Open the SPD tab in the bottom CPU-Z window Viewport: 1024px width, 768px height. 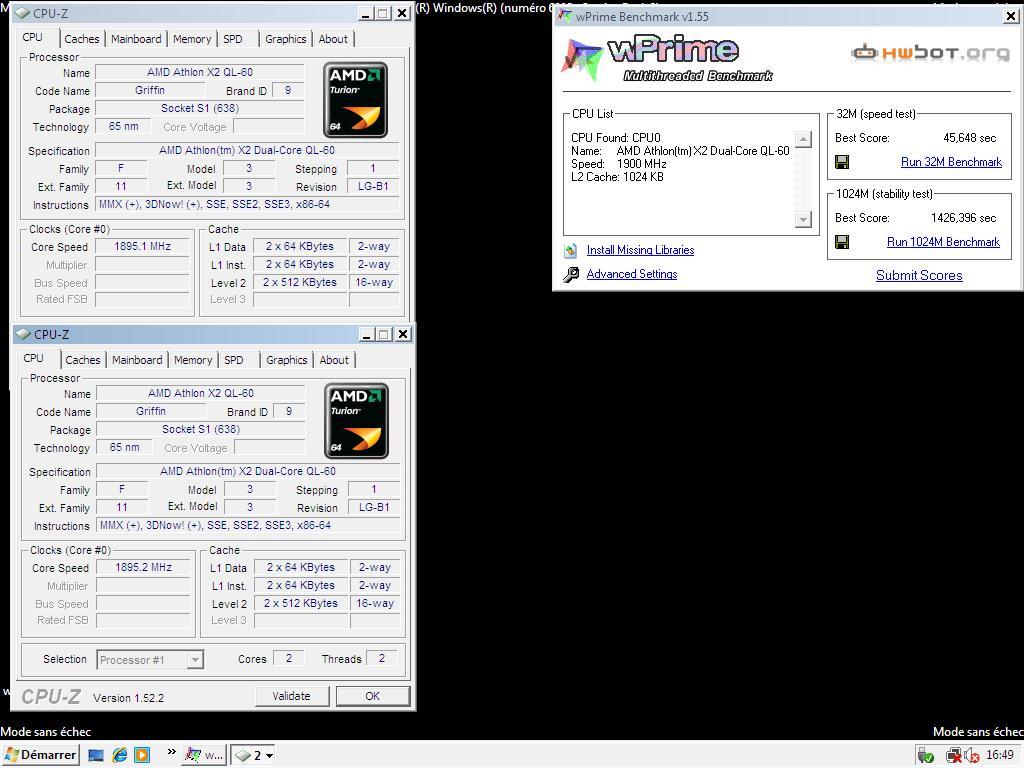[x=234, y=360]
